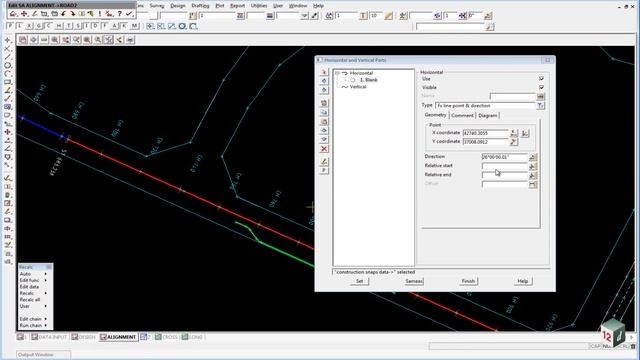Toggle the C snap button

coord(48,26)
